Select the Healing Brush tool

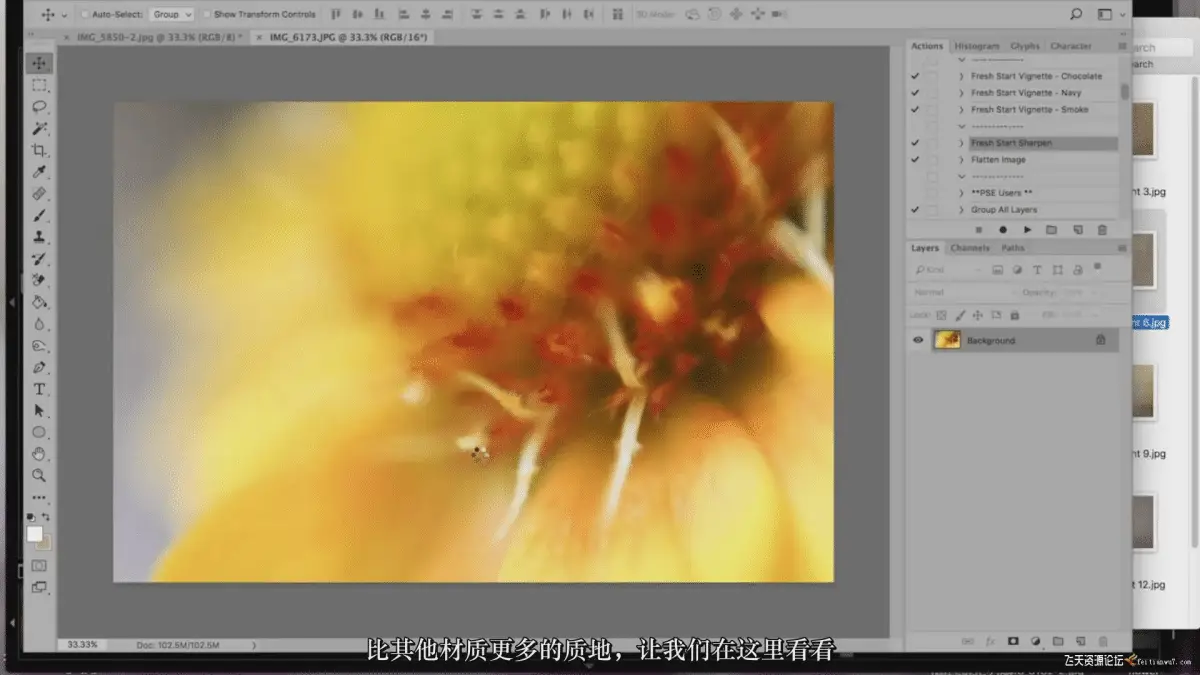point(40,194)
